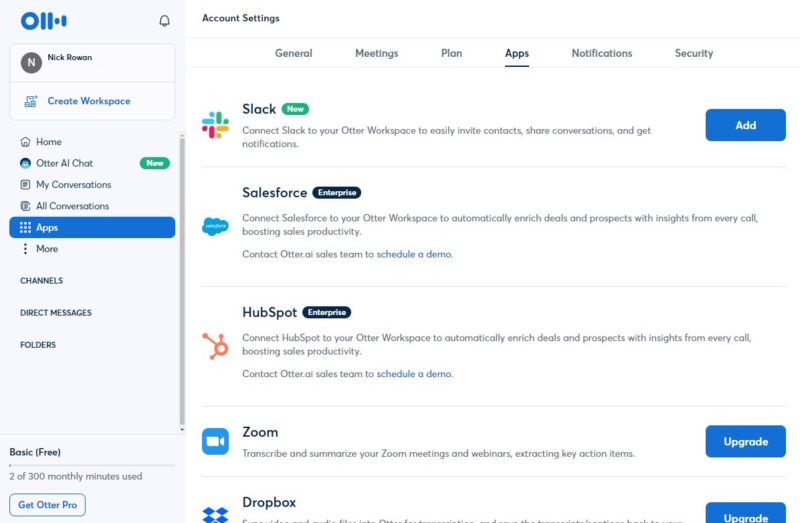Click the Enterprise badge next to Salesforce
Screen dimensions: 800x523
337,192
